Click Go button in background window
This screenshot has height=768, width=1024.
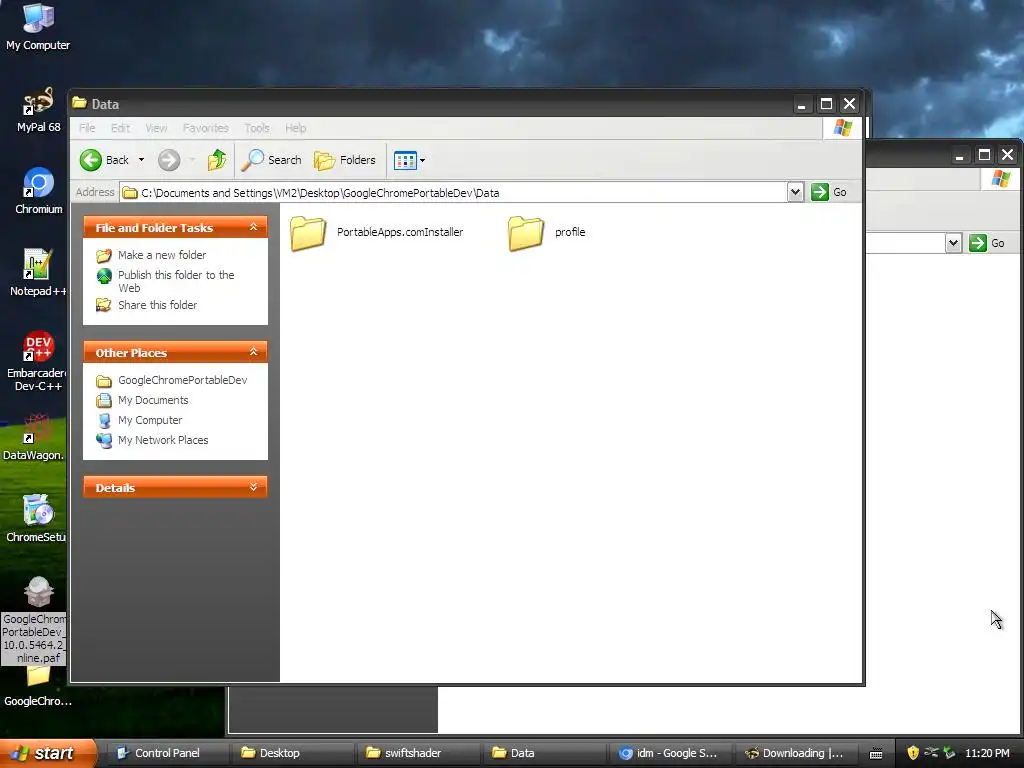(x=987, y=243)
